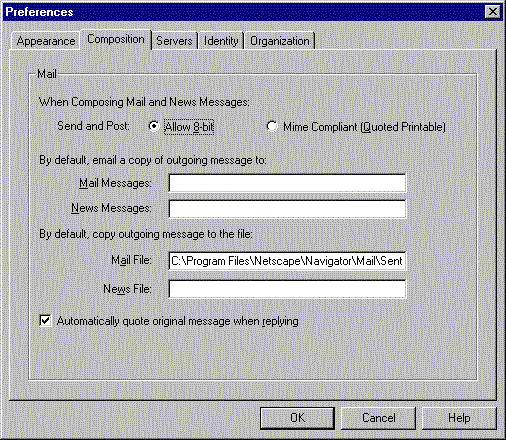Click the Preferences title bar text
The height and width of the screenshot is (440, 506).
click(39, 12)
